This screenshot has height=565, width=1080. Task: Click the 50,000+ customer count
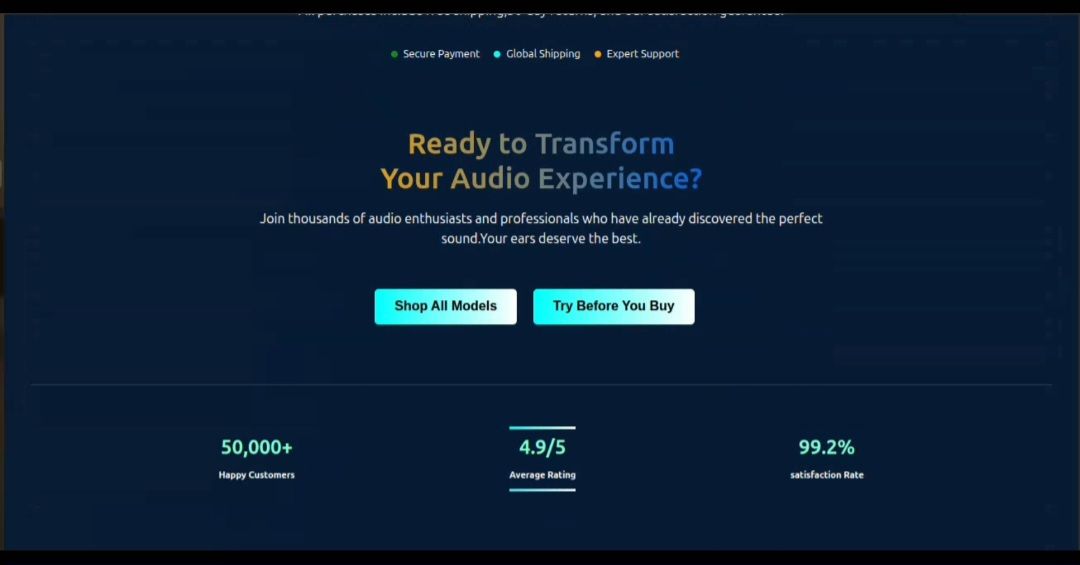pyautogui.click(x=257, y=447)
